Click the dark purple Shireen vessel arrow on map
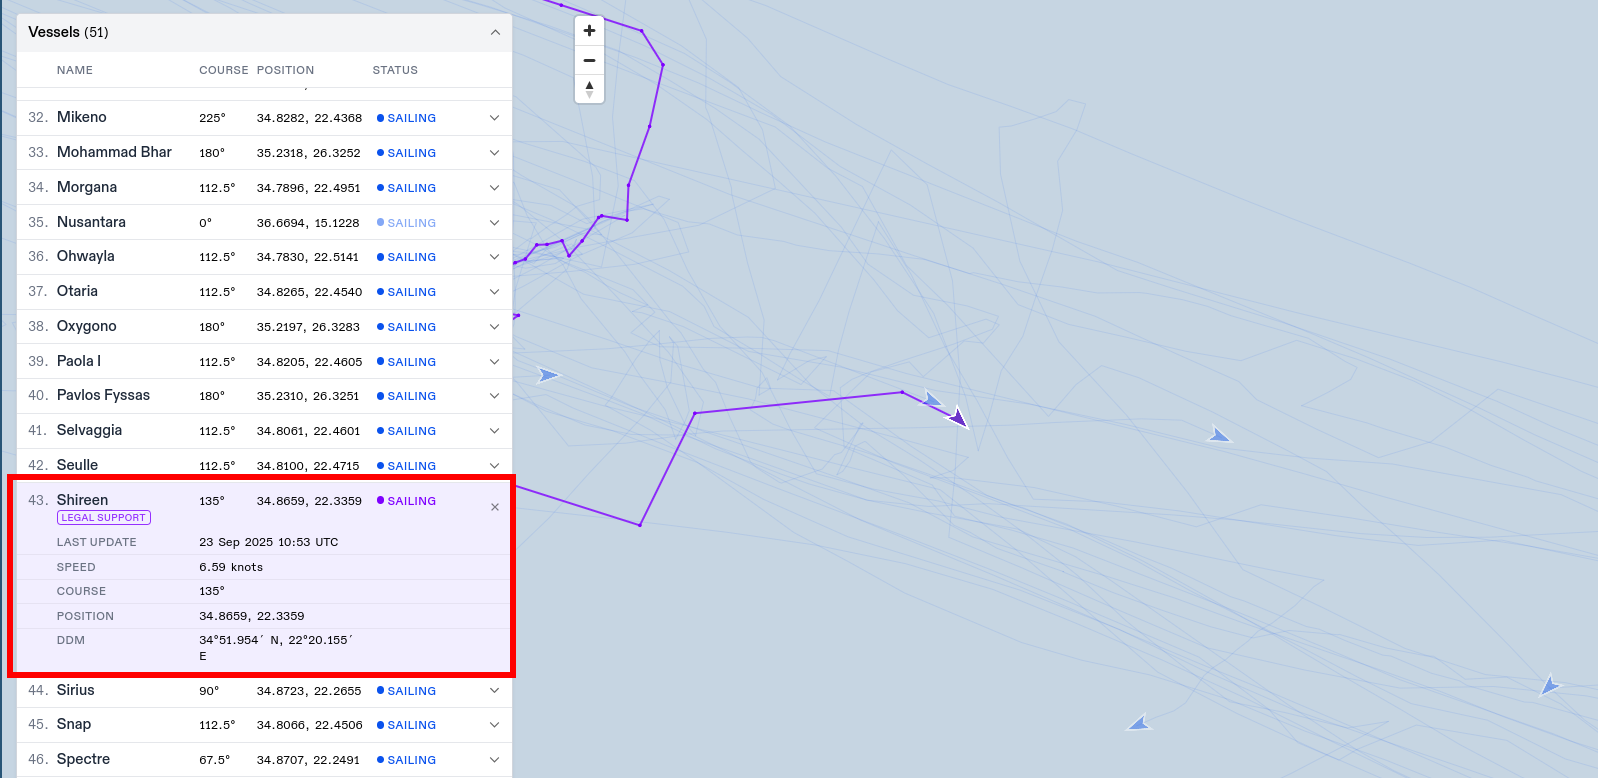Image resolution: width=1598 pixels, height=778 pixels. pyautogui.click(x=958, y=417)
